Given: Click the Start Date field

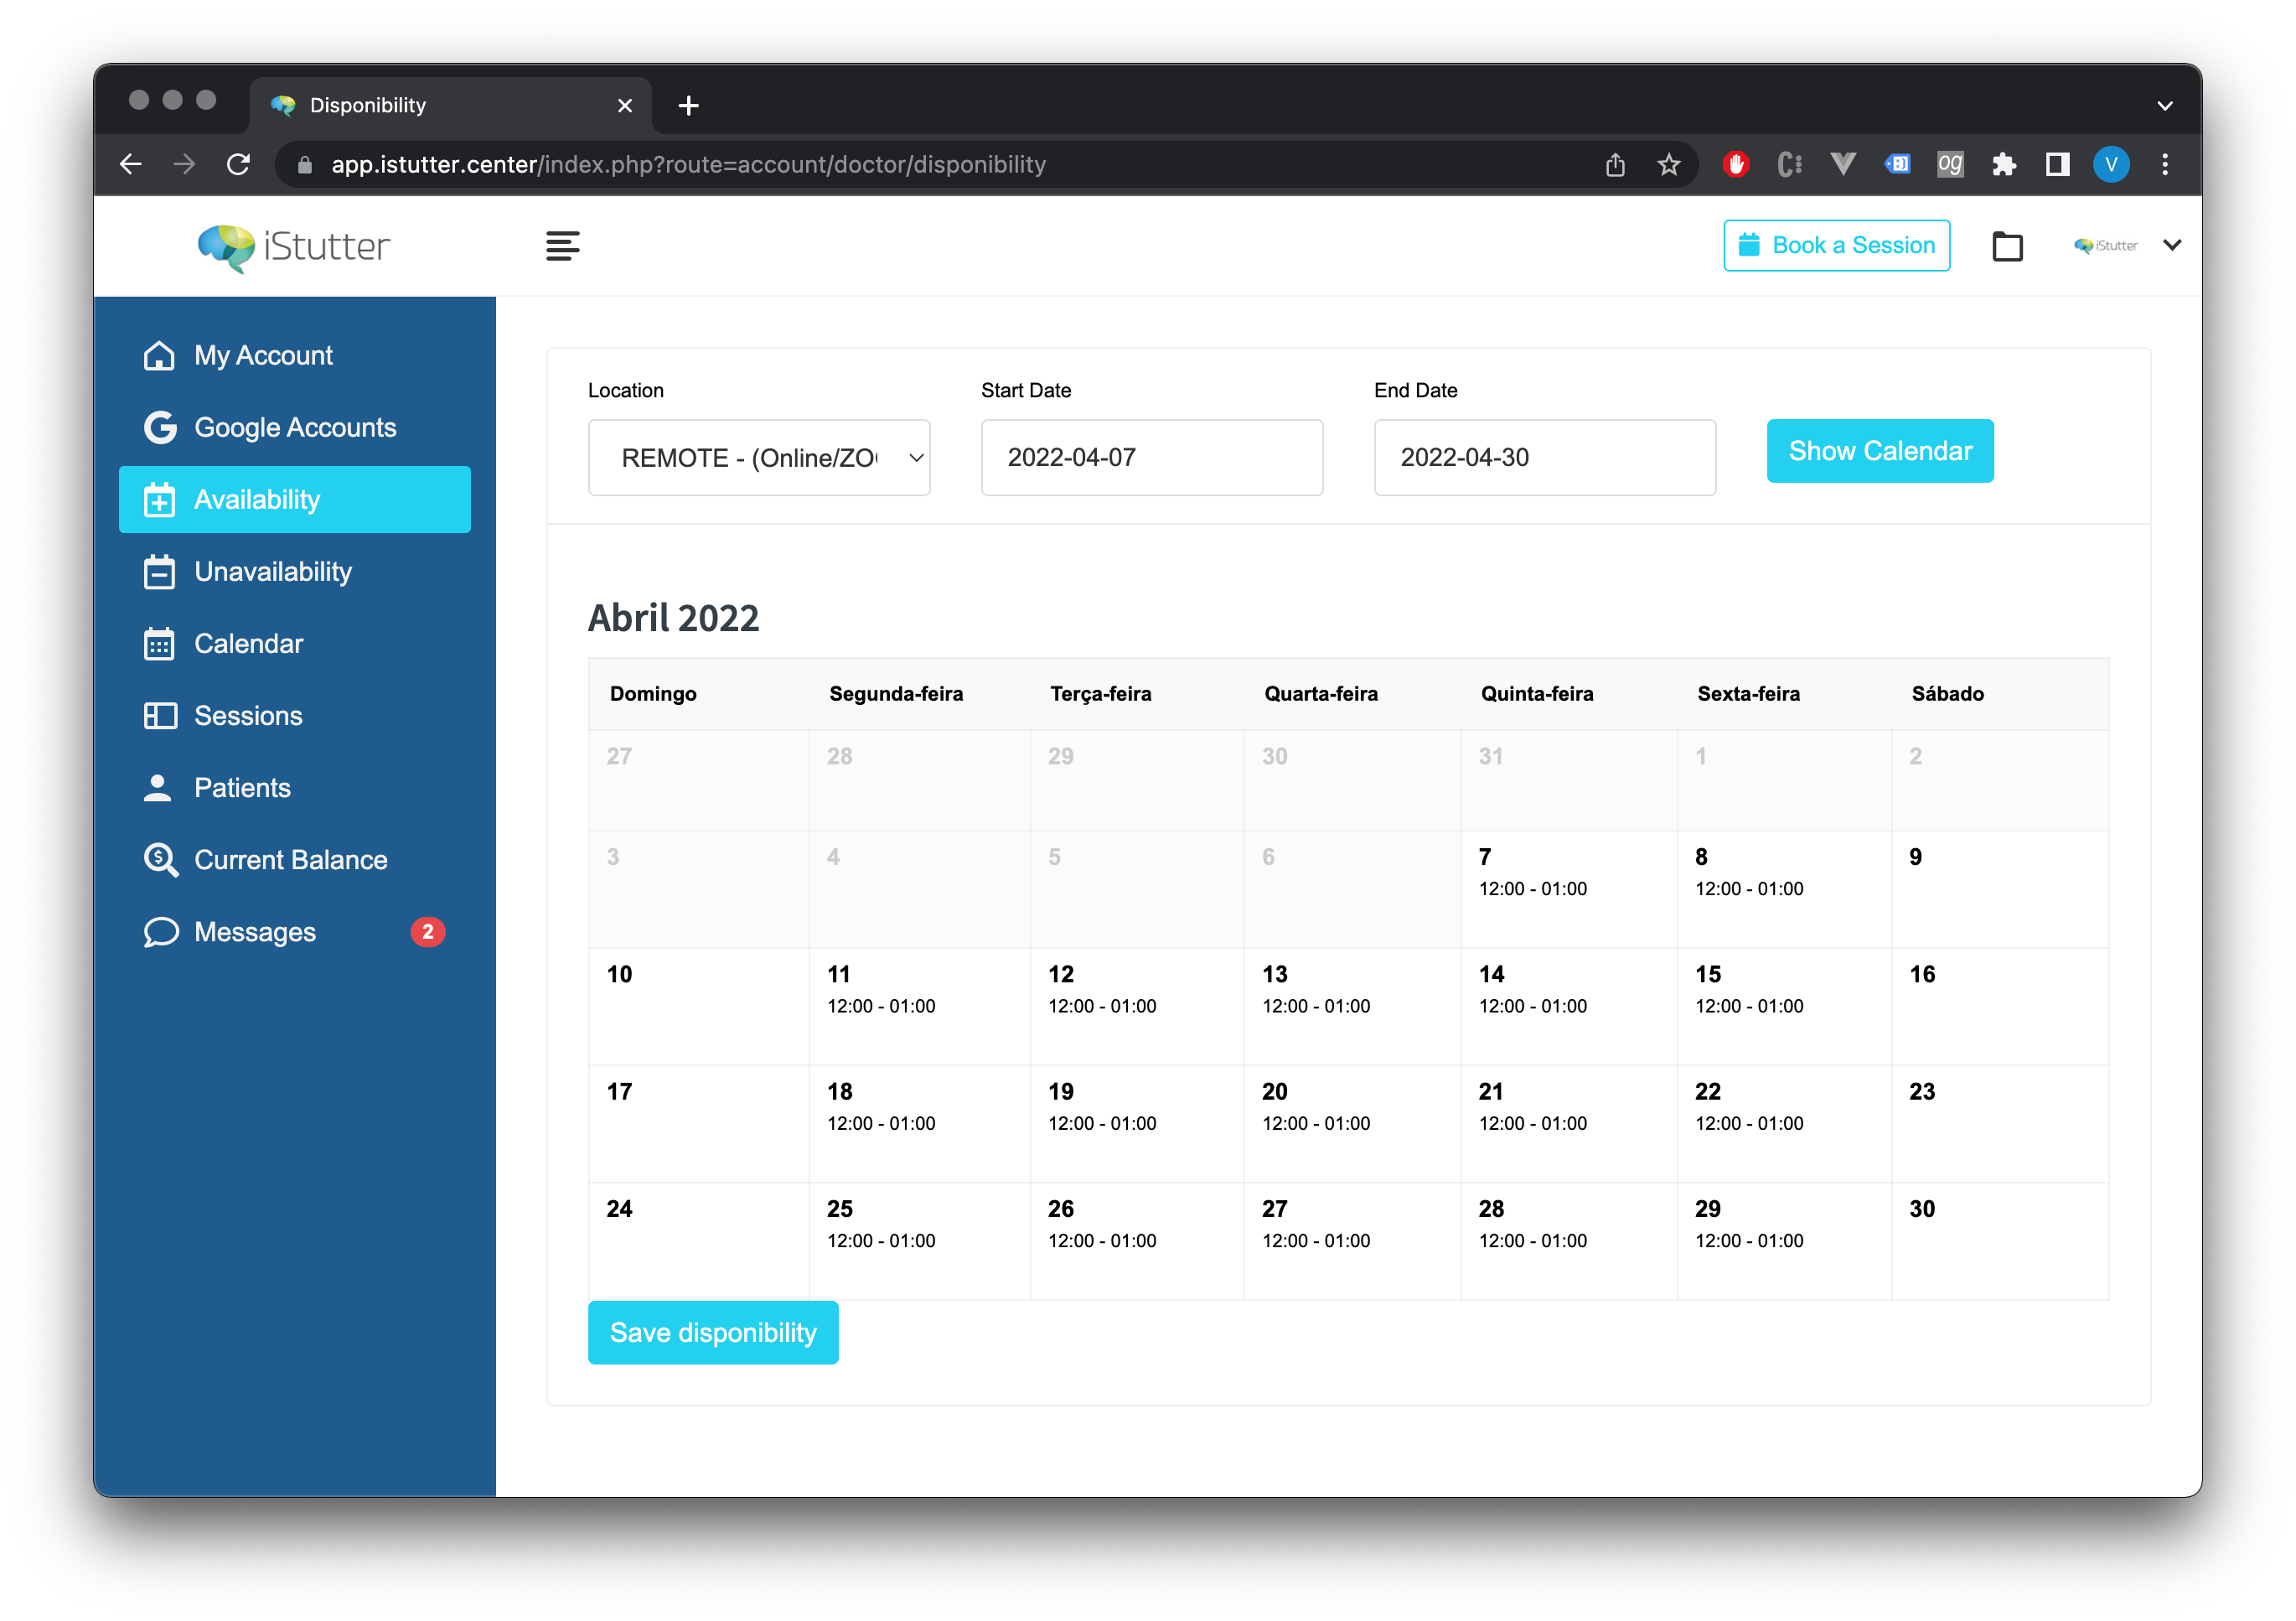Looking at the screenshot, I should click(1152, 457).
